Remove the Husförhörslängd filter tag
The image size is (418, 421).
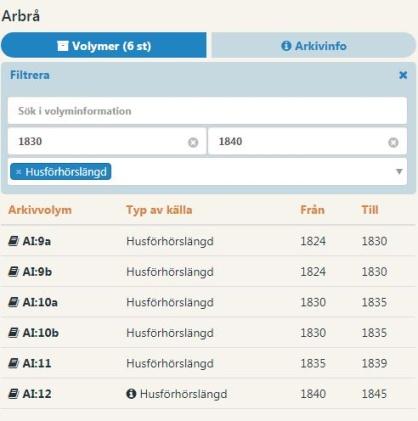(19, 172)
